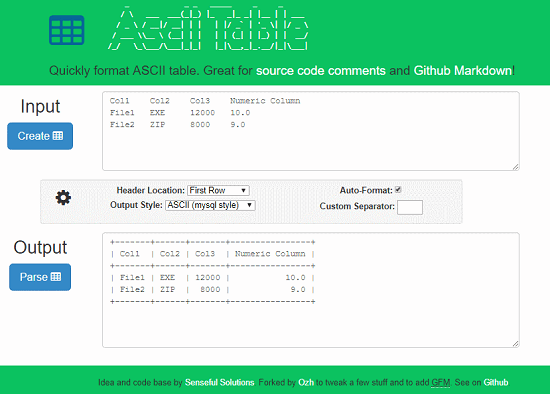The image size is (550, 394).
Task: Click the 'Input' heading
Action: tap(40, 106)
